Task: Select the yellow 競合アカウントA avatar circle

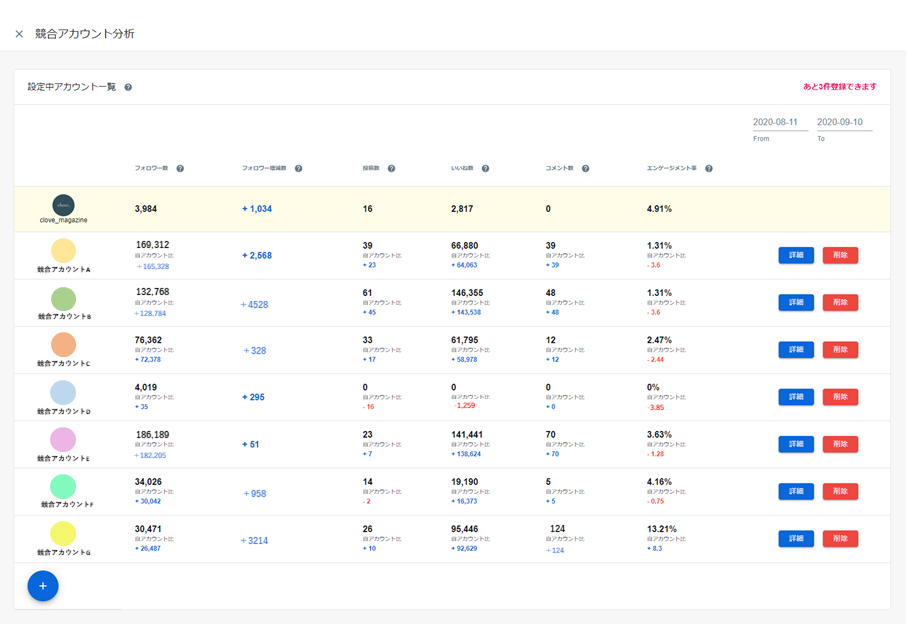Action: (63, 251)
